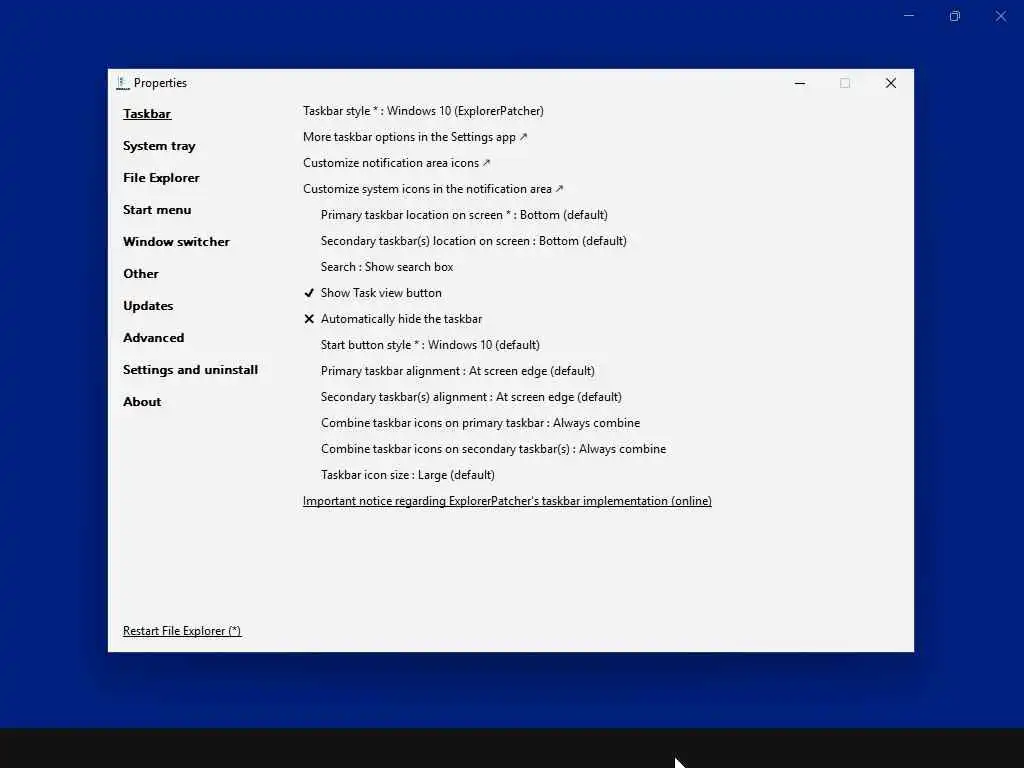
Task: Click the checkmark beside Show Task view
Action: (309, 293)
